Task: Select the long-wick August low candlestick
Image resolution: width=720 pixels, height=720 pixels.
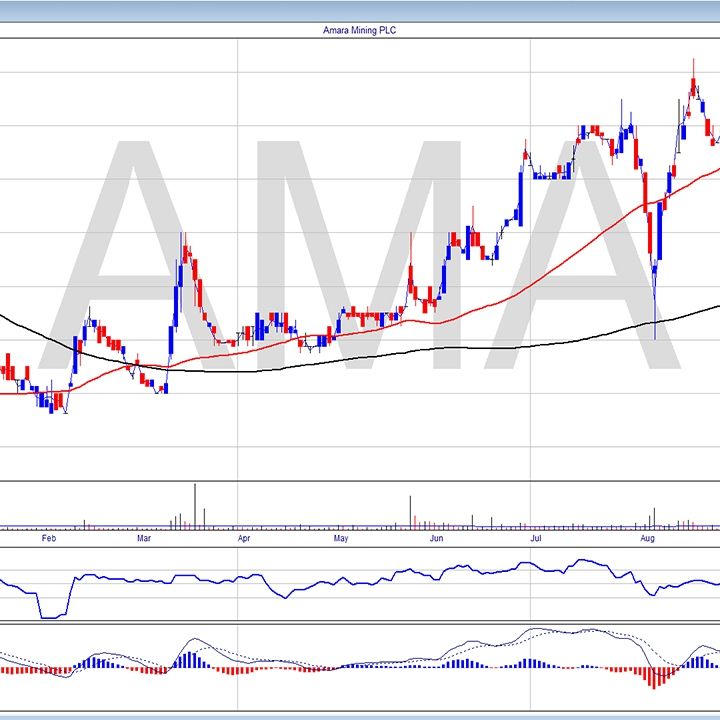Action: [655, 300]
